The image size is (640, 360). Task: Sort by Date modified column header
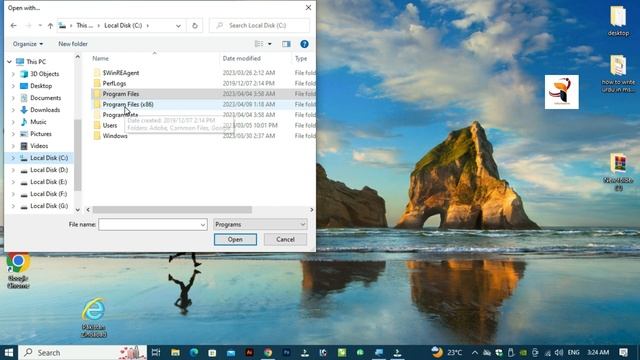tap(242, 58)
